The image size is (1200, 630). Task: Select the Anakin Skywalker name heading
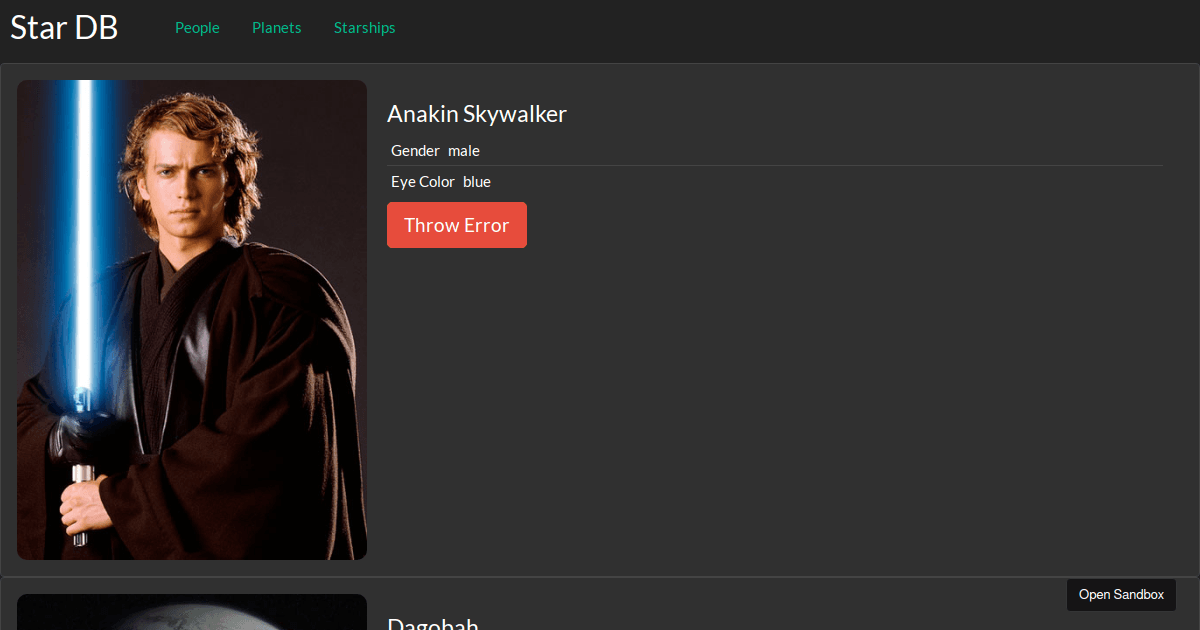[x=477, y=114]
